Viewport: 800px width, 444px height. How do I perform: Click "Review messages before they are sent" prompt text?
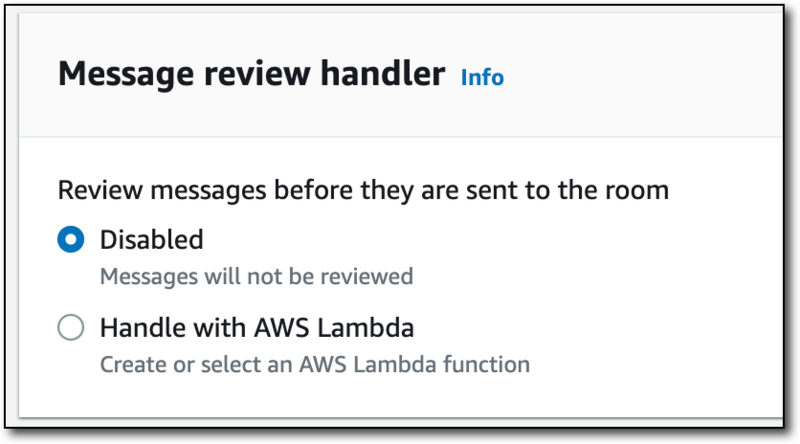[362, 190]
